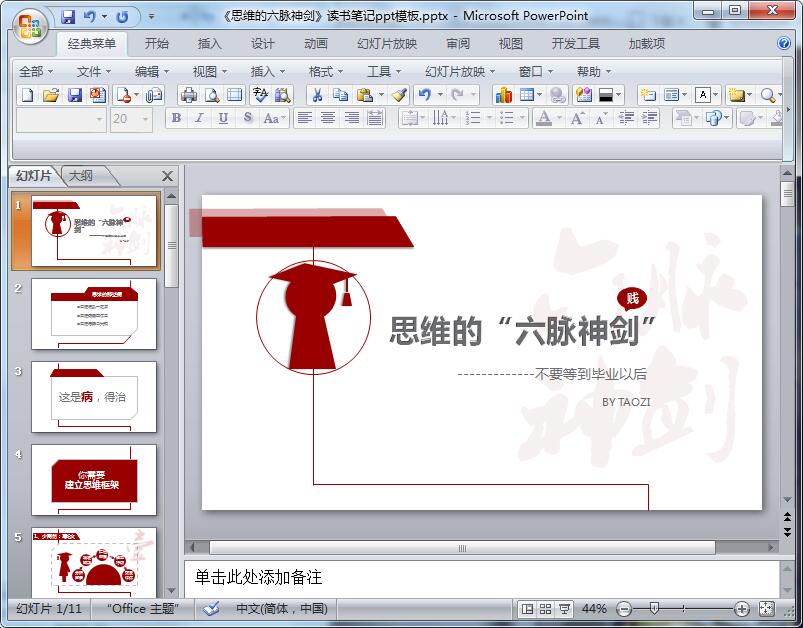The image size is (803, 628).
Task: Click the Fit slide to window icon
Action: [766, 609]
